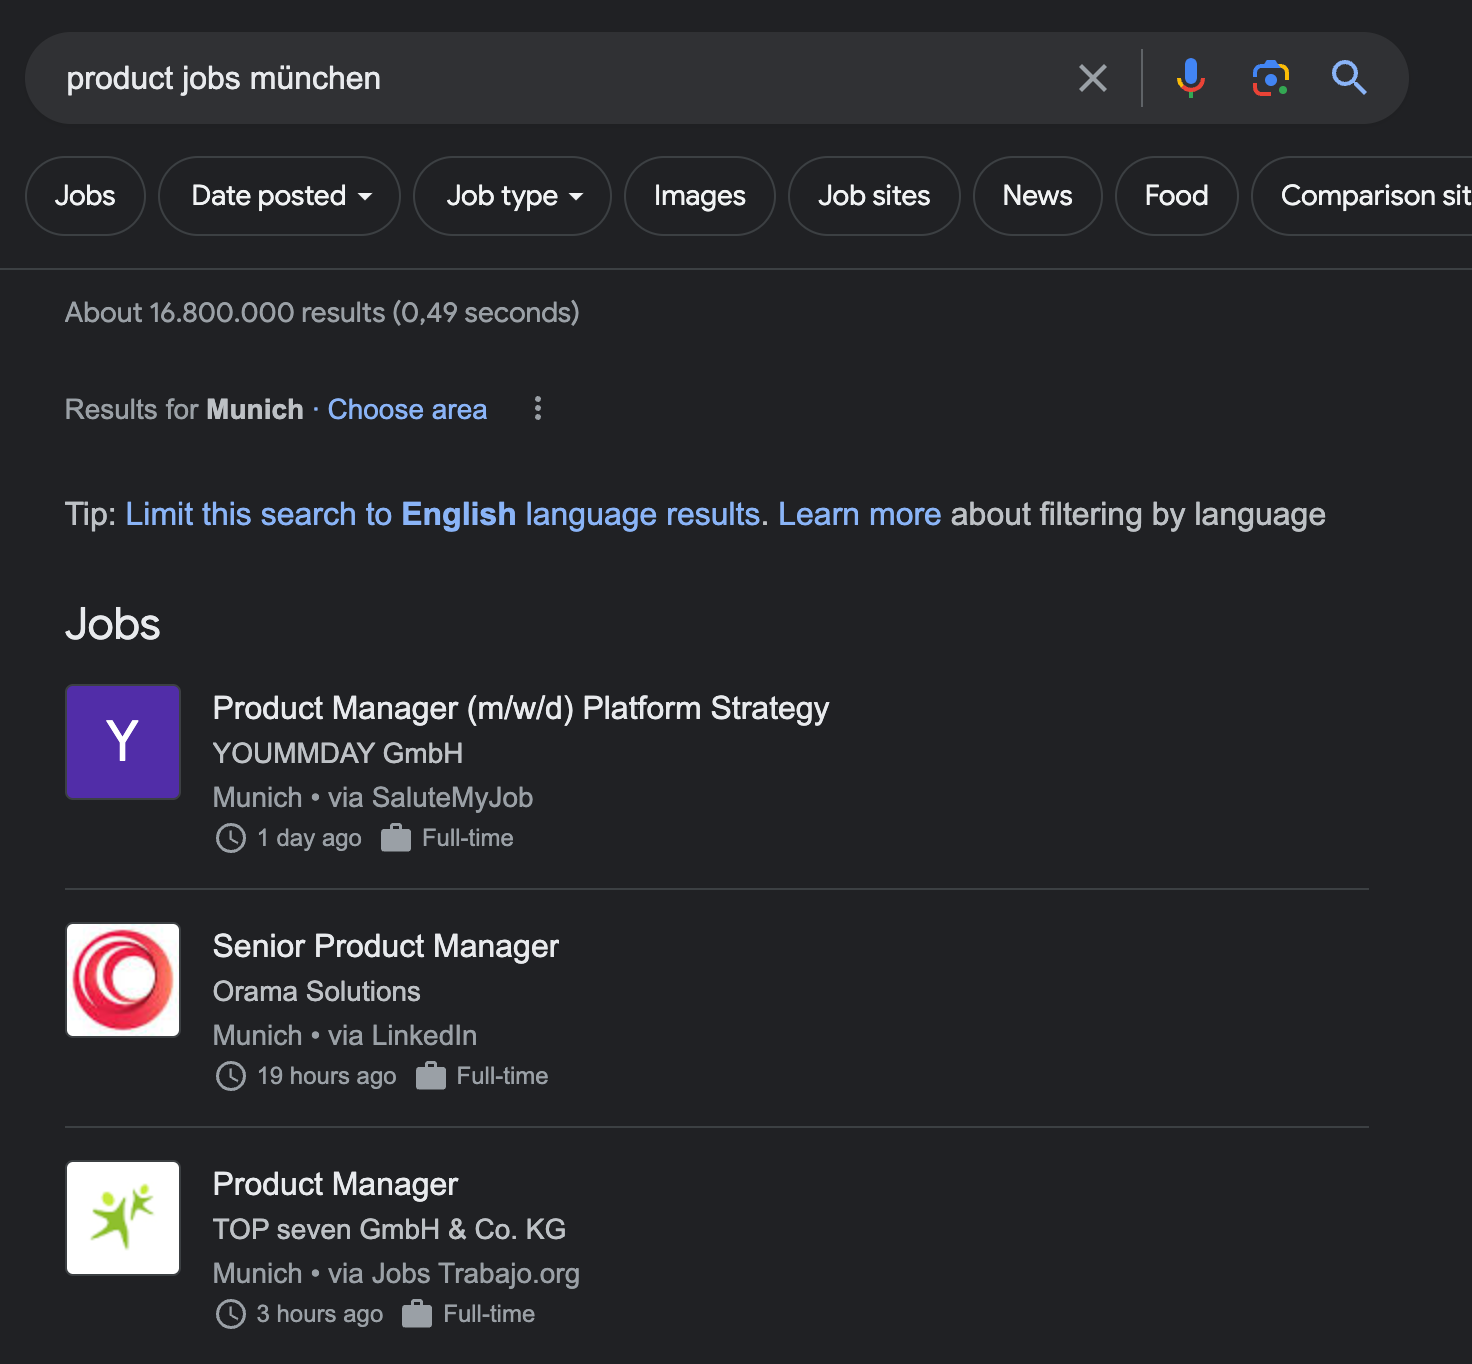This screenshot has width=1472, height=1364.
Task: Click Munich • via LinkedIn text
Action: [345, 1035]
